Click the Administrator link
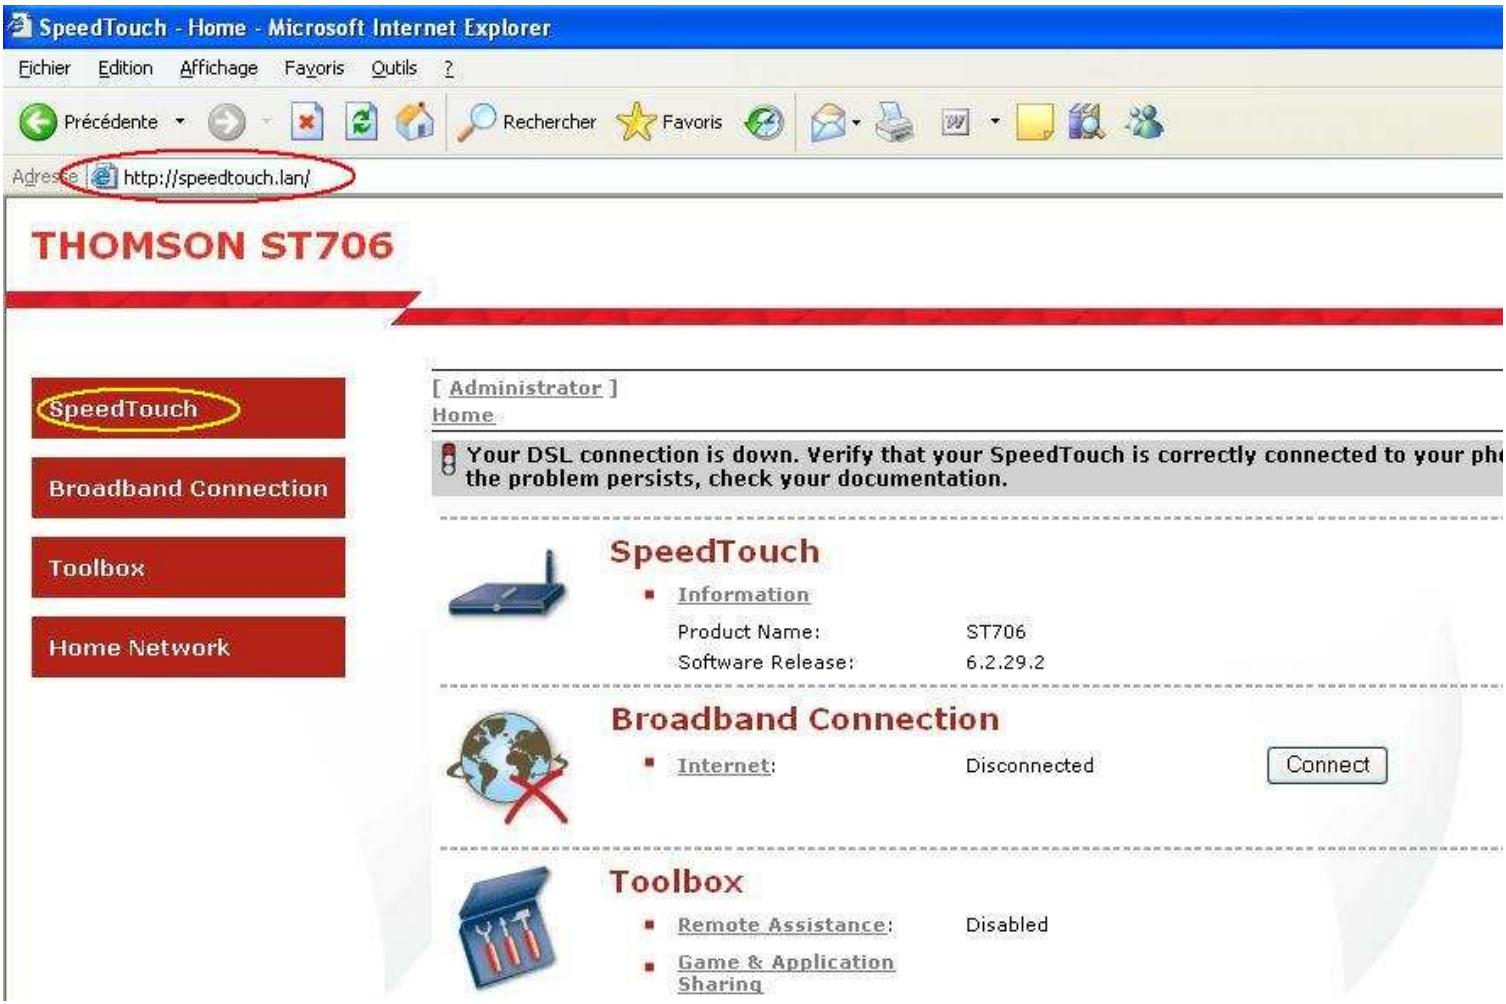Image resolution: width=1506 pixels, height=1004 pixels. pyautogui.click(x=525, y=388)
